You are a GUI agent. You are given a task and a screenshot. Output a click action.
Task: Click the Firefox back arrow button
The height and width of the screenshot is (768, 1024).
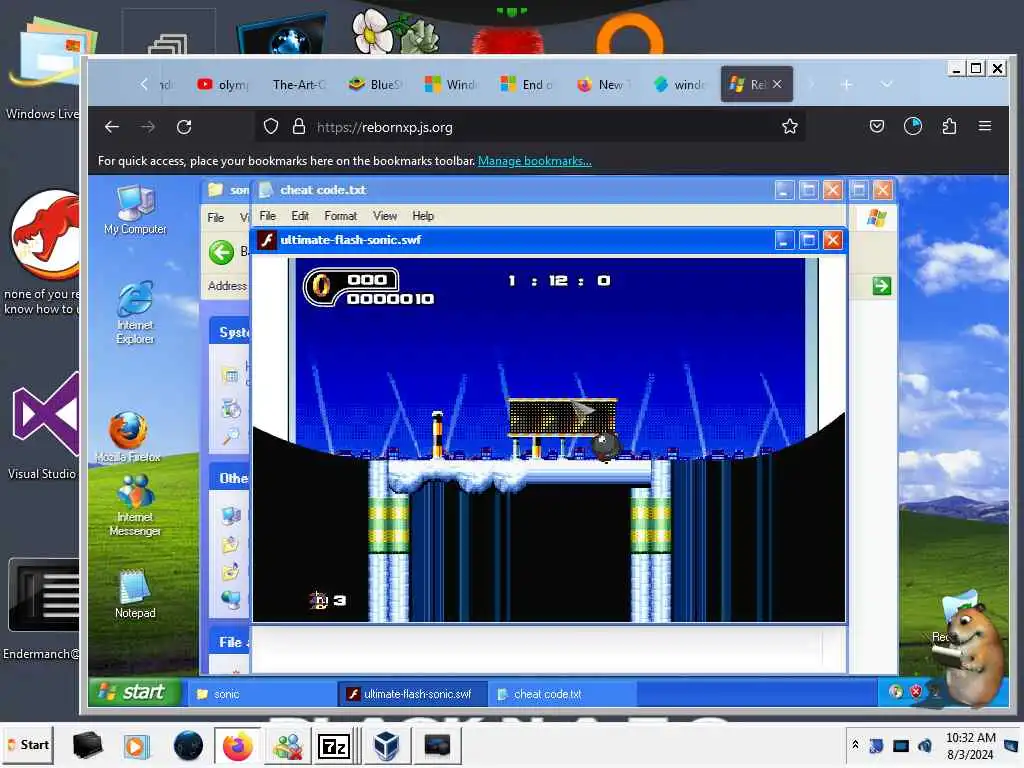click(x=112, y=127)
